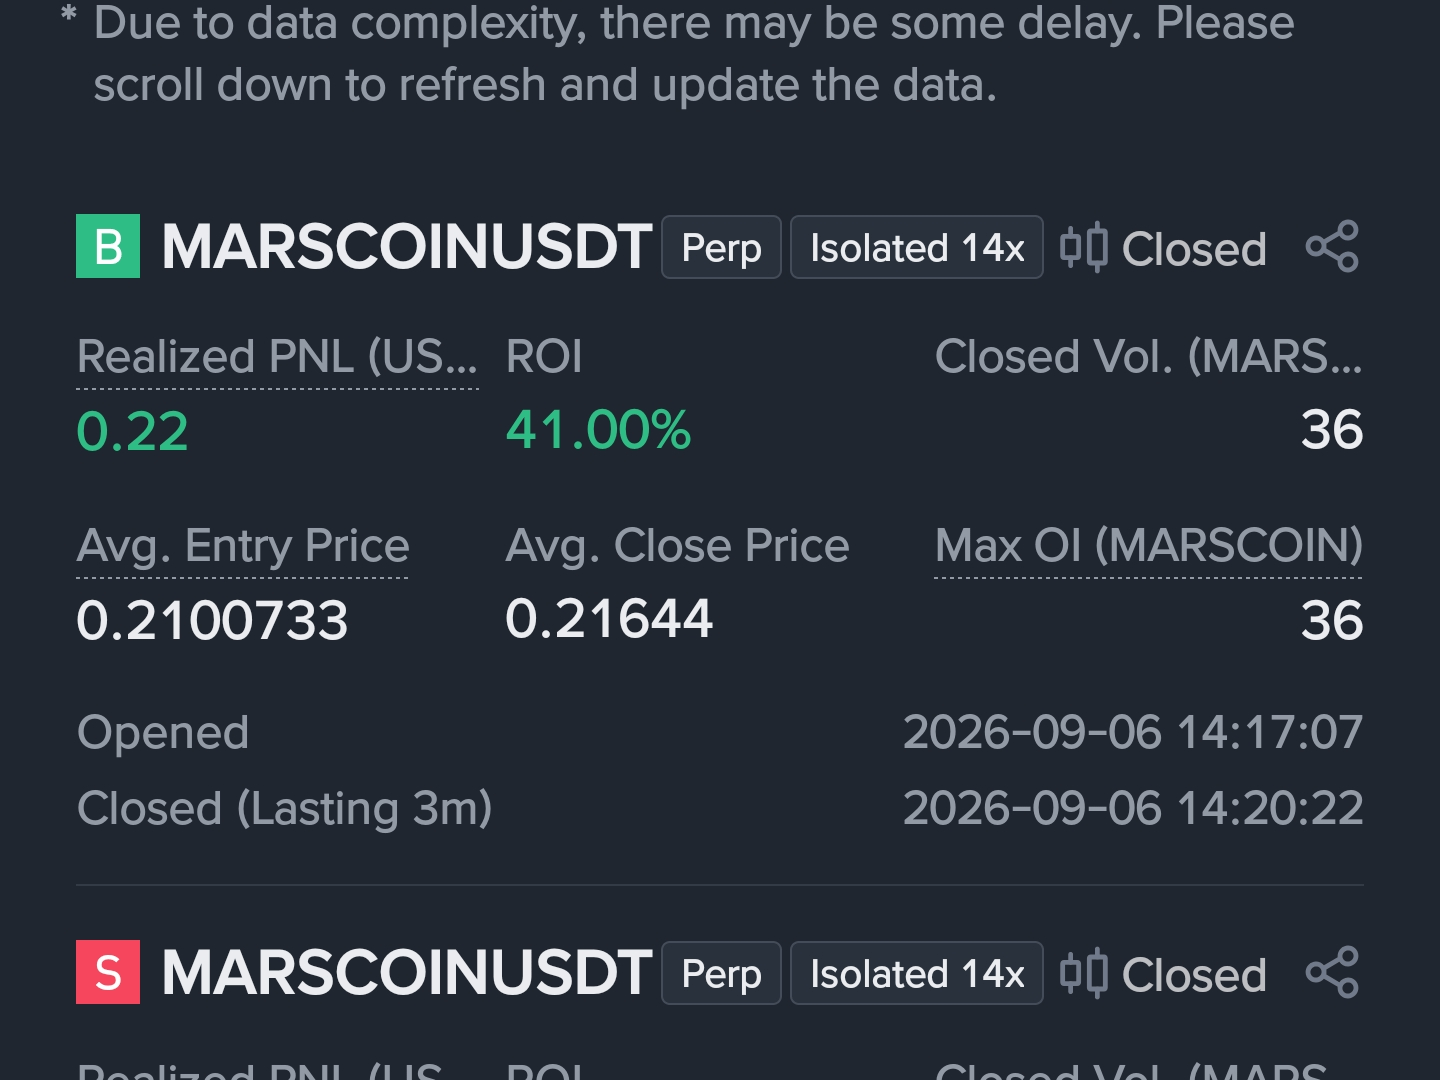The image size is (1440, 1080).
Task: Tap Isolated 14x tag on buy position
Action: 917,247
